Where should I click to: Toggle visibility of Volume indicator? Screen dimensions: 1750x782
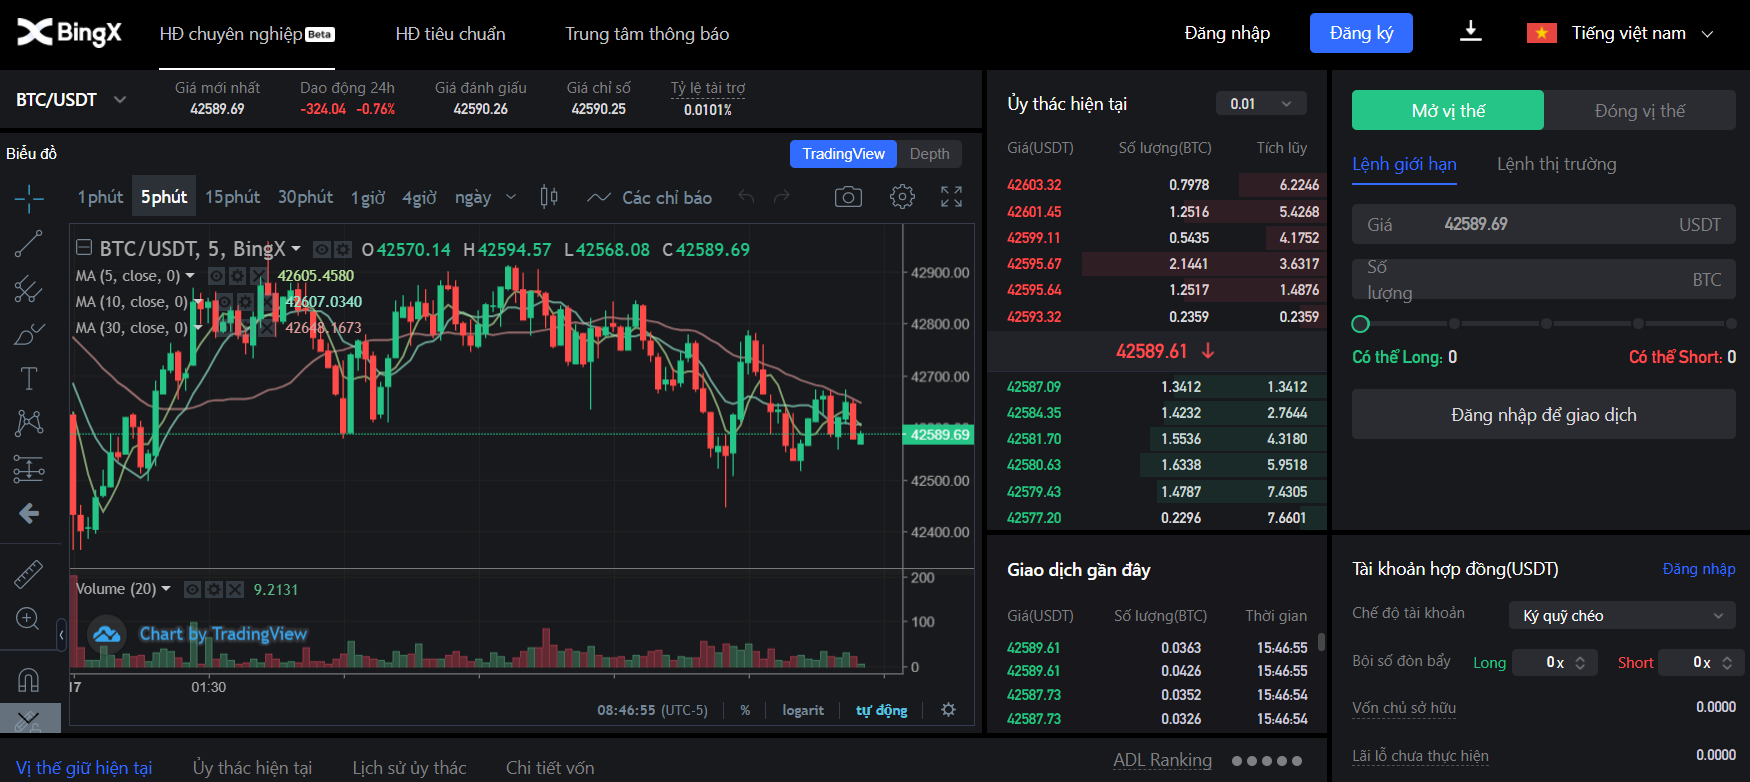pos(193,590)
